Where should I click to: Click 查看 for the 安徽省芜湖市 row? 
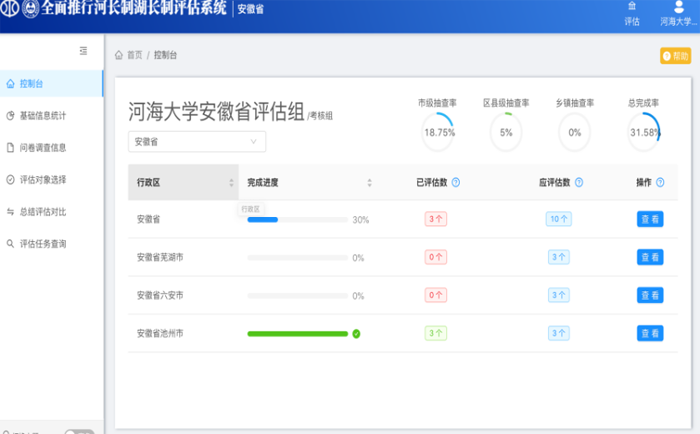[649, 257]
